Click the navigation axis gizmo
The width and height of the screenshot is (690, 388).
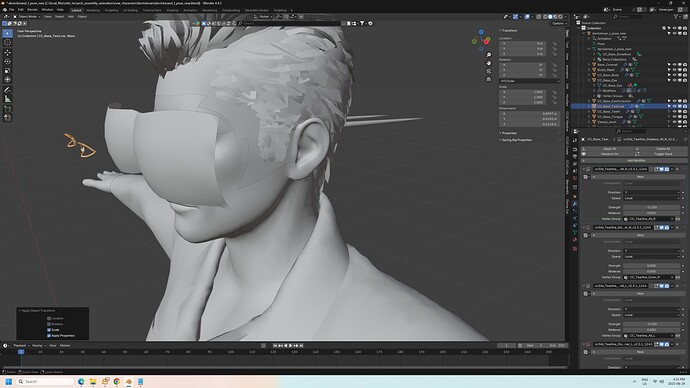[x=481, y=39]
